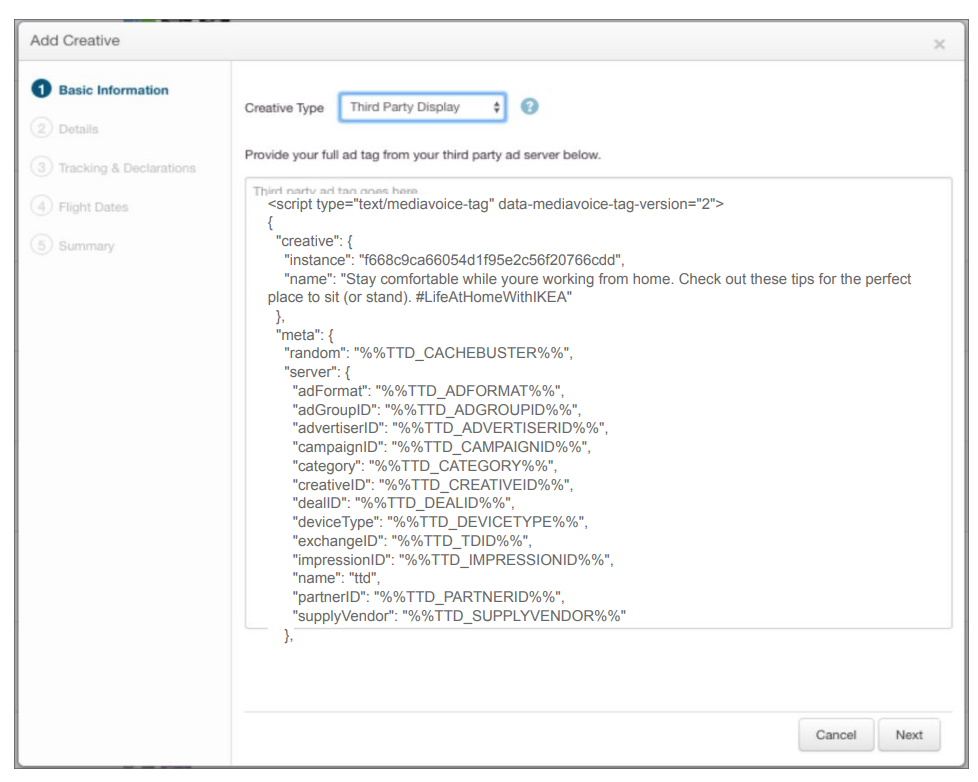The width and height of the screenshot is (978, 782).
Task: Go to the Details step label
Action: (x=78, y=129)
